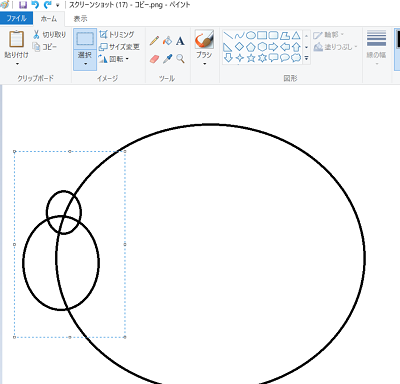Open the quick access toolbar customize arrow
Screen dimensions: 400x384
[x=58, y=5]
